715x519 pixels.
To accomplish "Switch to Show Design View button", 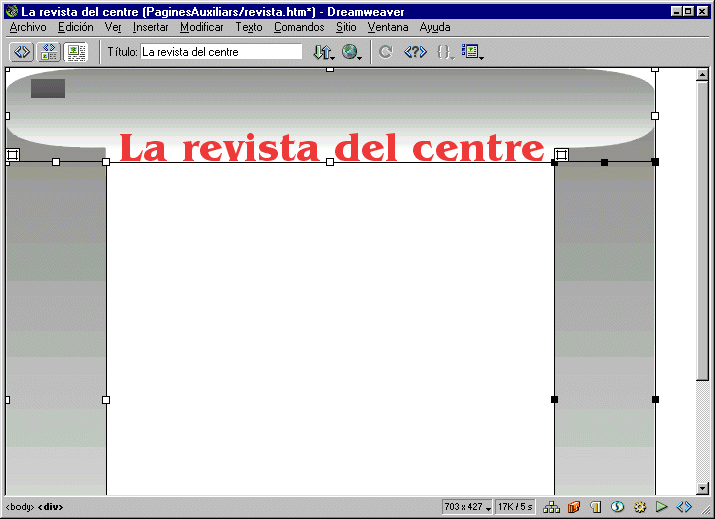I will [x=76, y=52].
